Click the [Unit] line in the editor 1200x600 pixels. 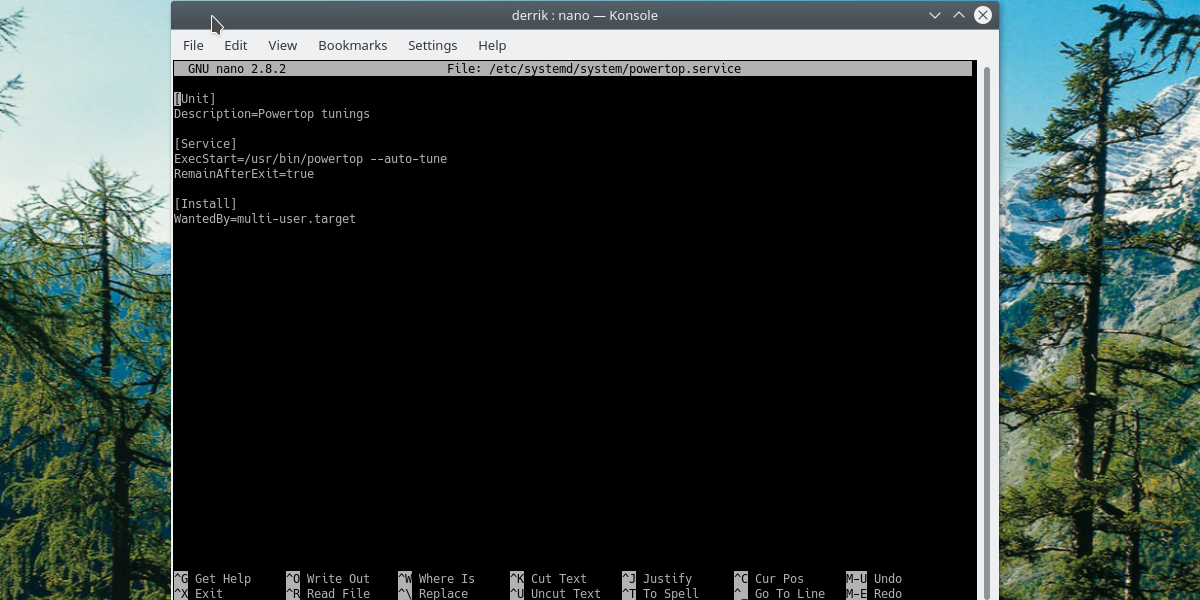pyautogui.click(x=195, y=99)
